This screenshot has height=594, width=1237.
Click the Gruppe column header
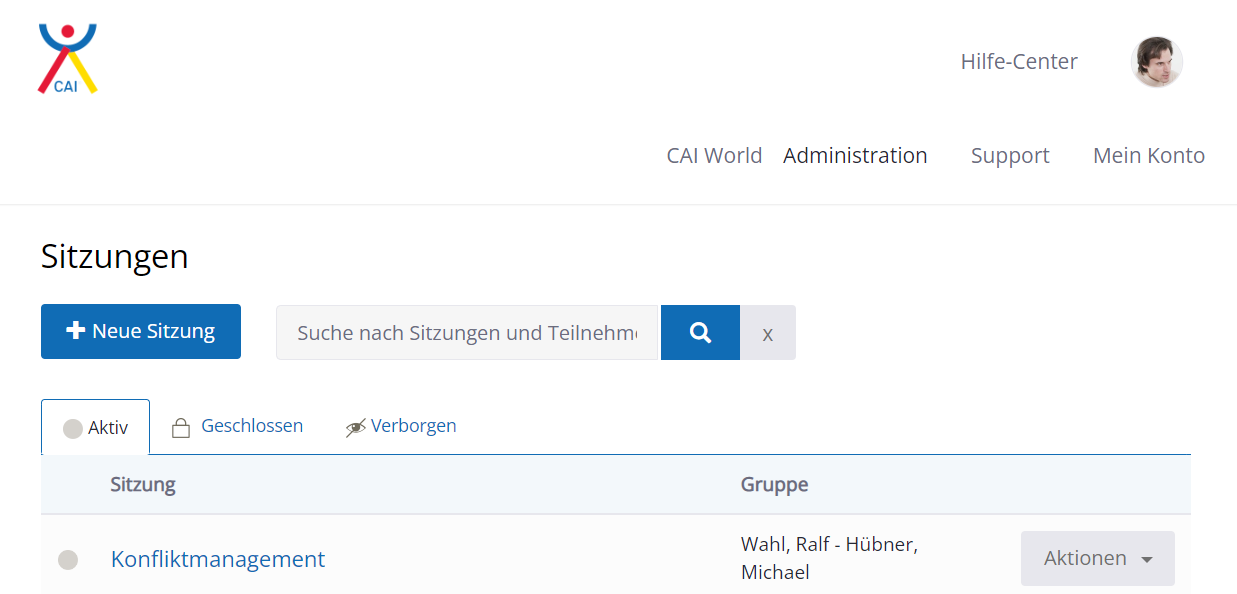click(x=775, y=485)
